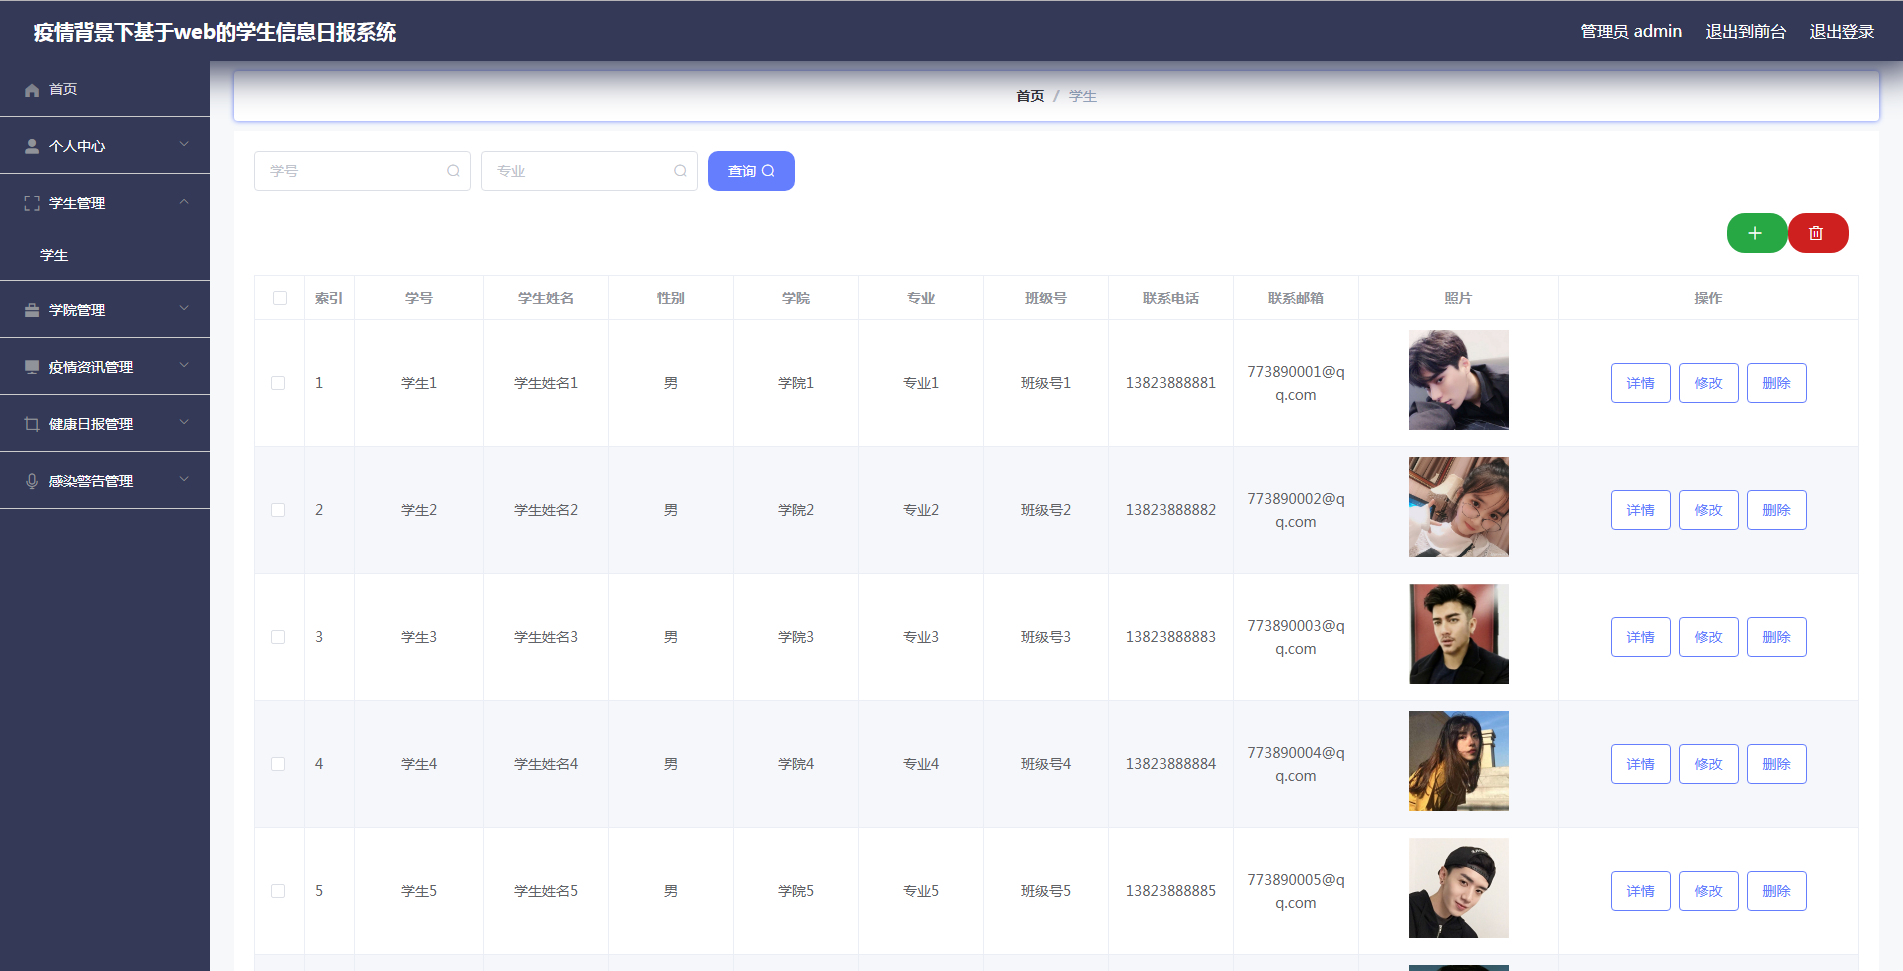
Task: Open the photo thumbnail of 学生2
Action: (1459, 507)
